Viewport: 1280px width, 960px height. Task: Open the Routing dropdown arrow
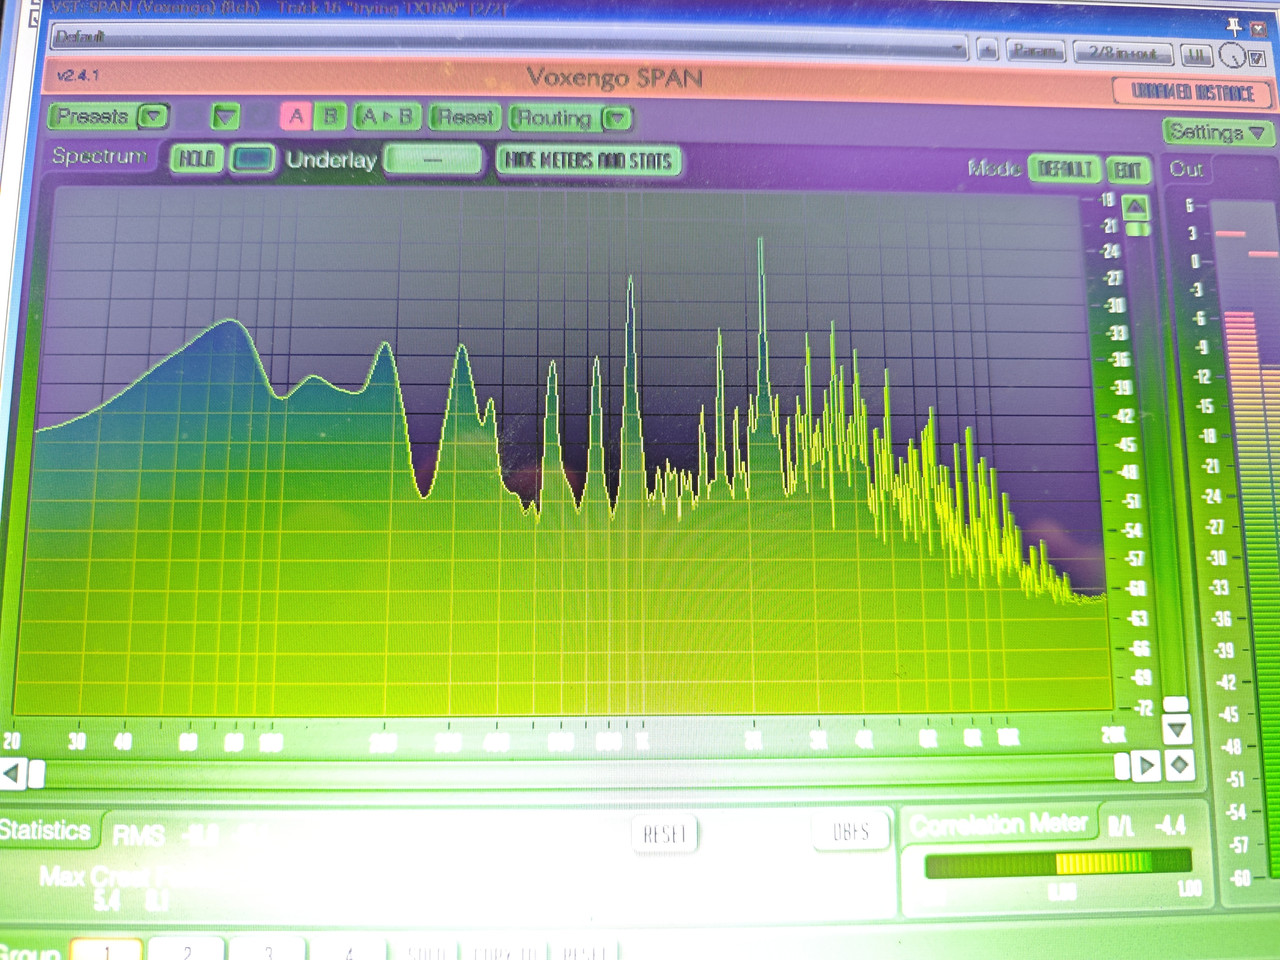[617, 119]
